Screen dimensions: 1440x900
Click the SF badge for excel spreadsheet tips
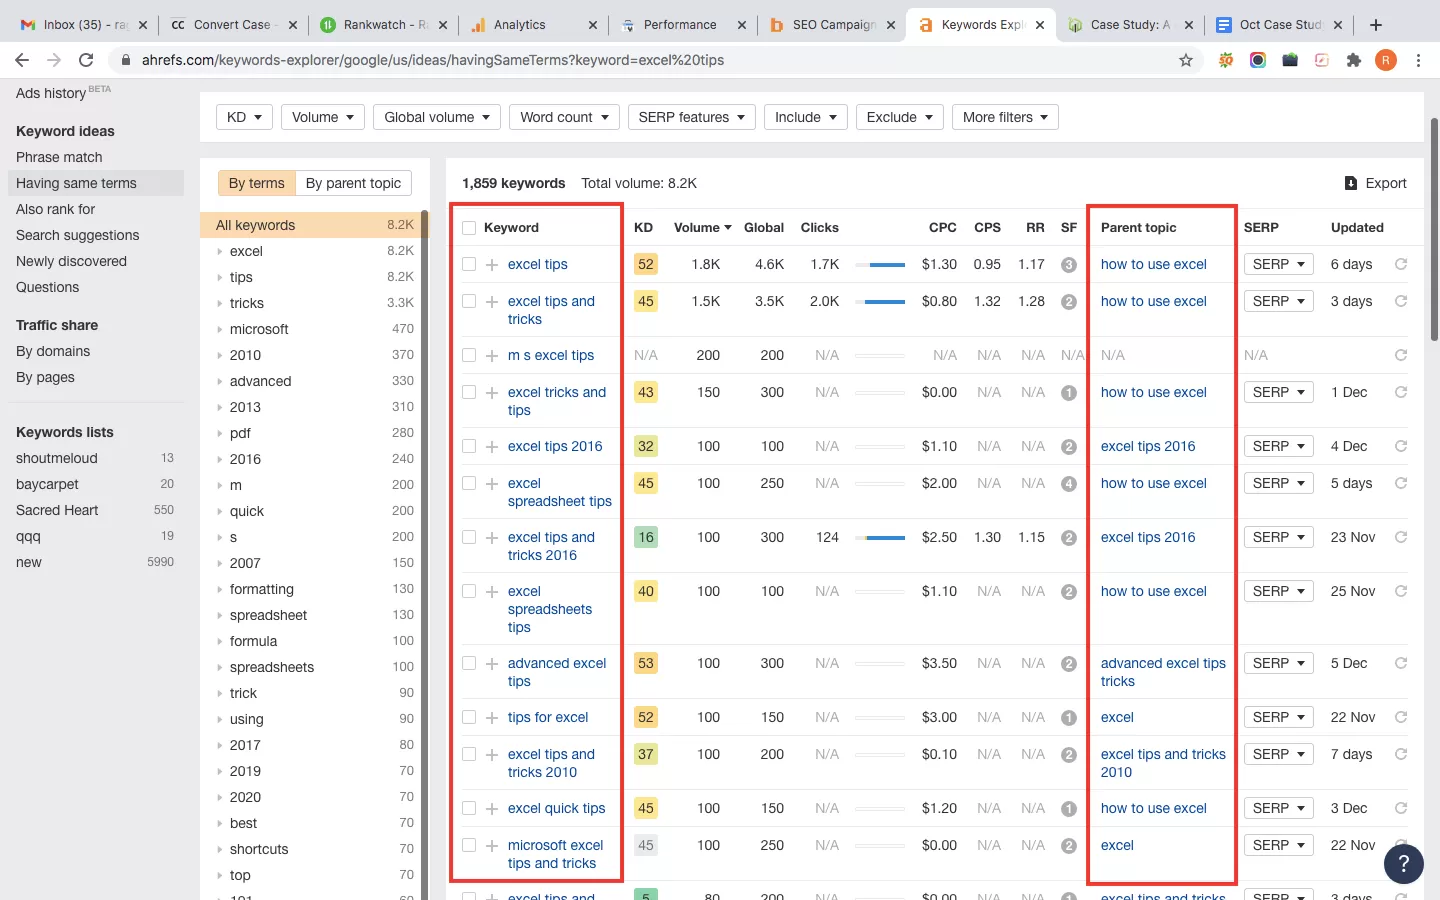[1068, 484]
